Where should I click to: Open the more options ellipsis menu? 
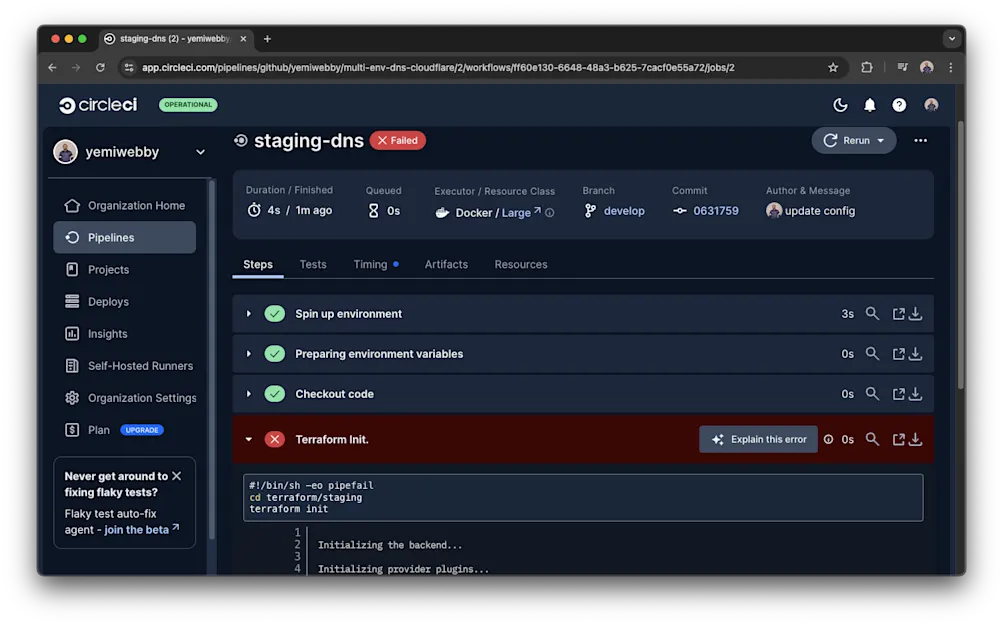pyautogui.click(x=920, y=140)
